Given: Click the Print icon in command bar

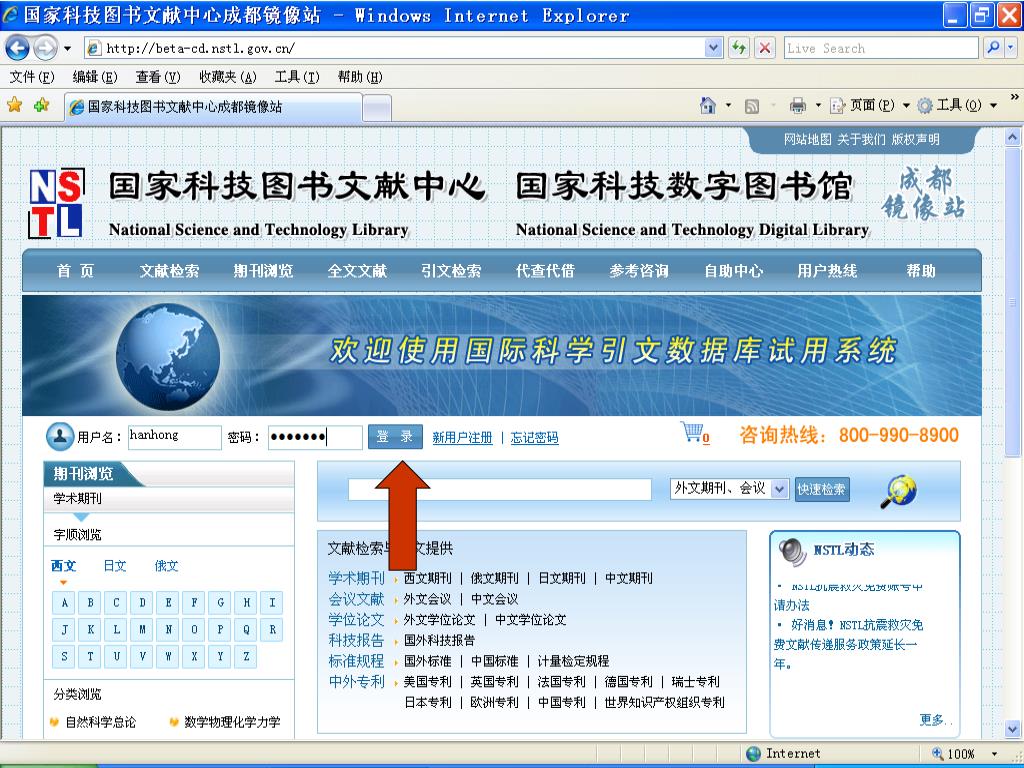Looking at the screenshot, I should (797, 105).
